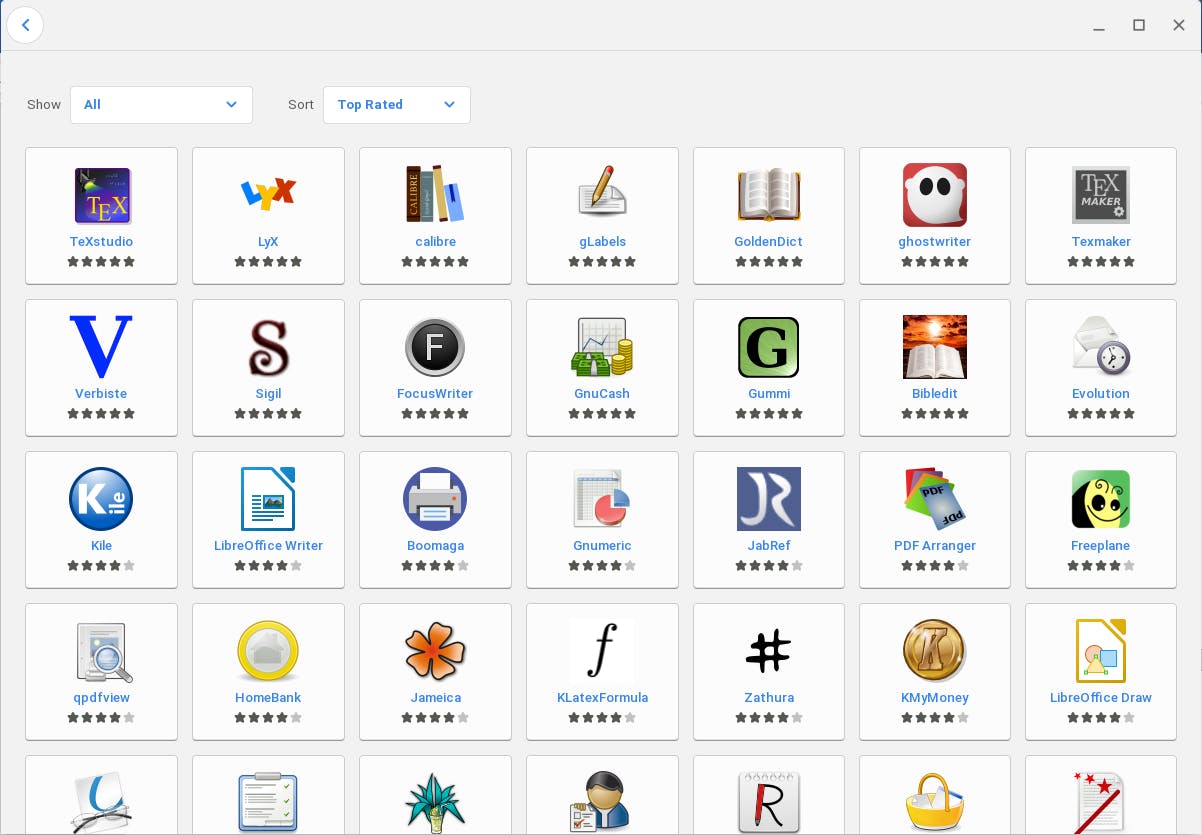The height and width of the screenshot is (835, 1202).
Task: Select the Sigil S icon
Action: click(x=268, y=347)
